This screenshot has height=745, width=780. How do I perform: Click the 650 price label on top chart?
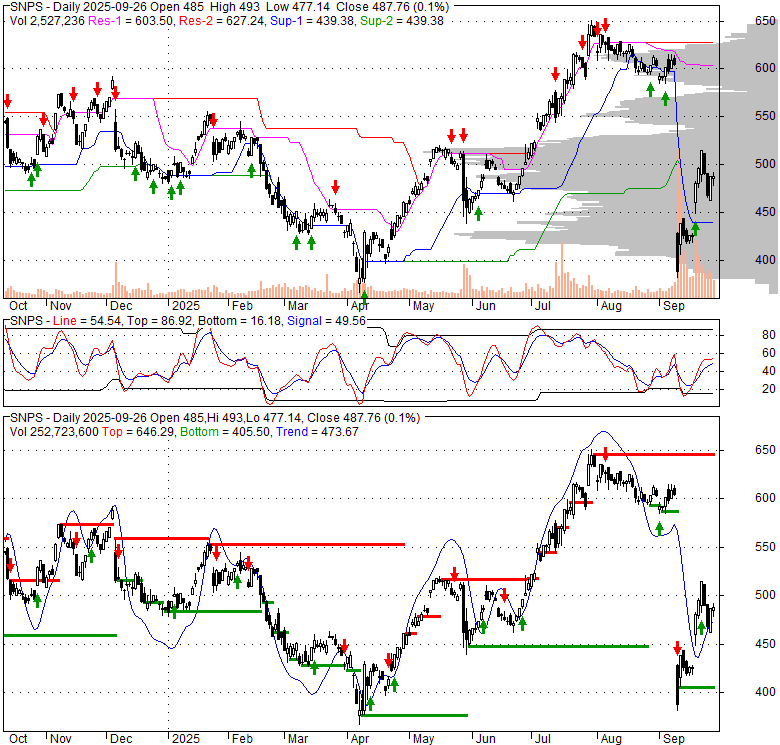coord(765,21)
